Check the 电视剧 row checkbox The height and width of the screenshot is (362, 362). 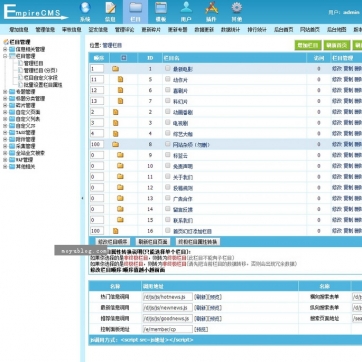[168, 122]
